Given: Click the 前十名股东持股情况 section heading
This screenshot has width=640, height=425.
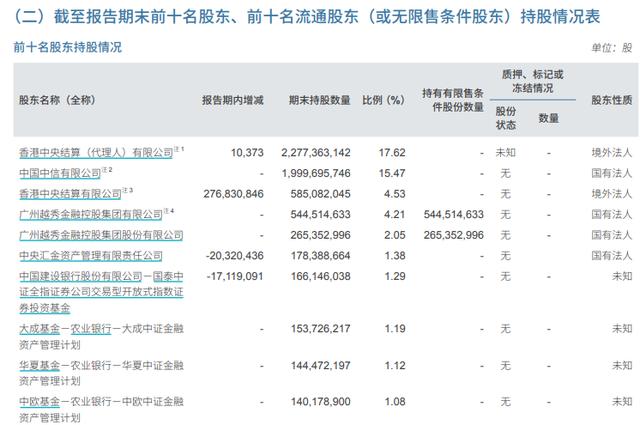Looking at the screenshot, I should click(x=68, y=47).
